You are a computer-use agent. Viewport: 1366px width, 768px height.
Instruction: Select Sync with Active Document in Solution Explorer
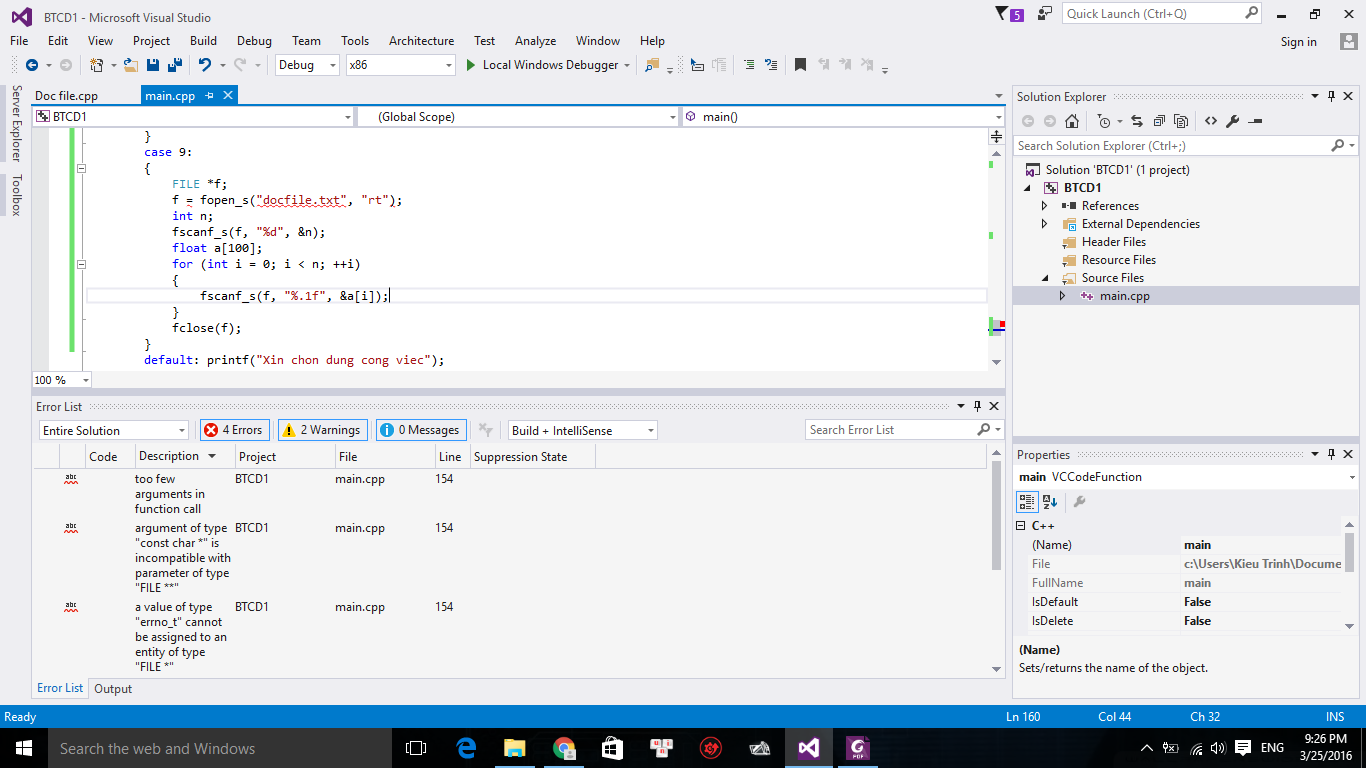(1137, 122)
